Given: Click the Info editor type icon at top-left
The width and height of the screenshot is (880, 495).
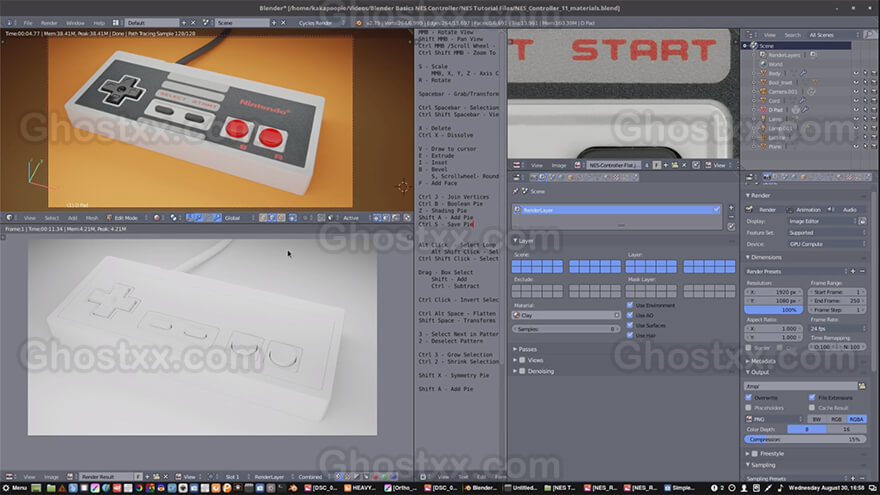Looking at the screenshot, I should click(x=10, y=23).
